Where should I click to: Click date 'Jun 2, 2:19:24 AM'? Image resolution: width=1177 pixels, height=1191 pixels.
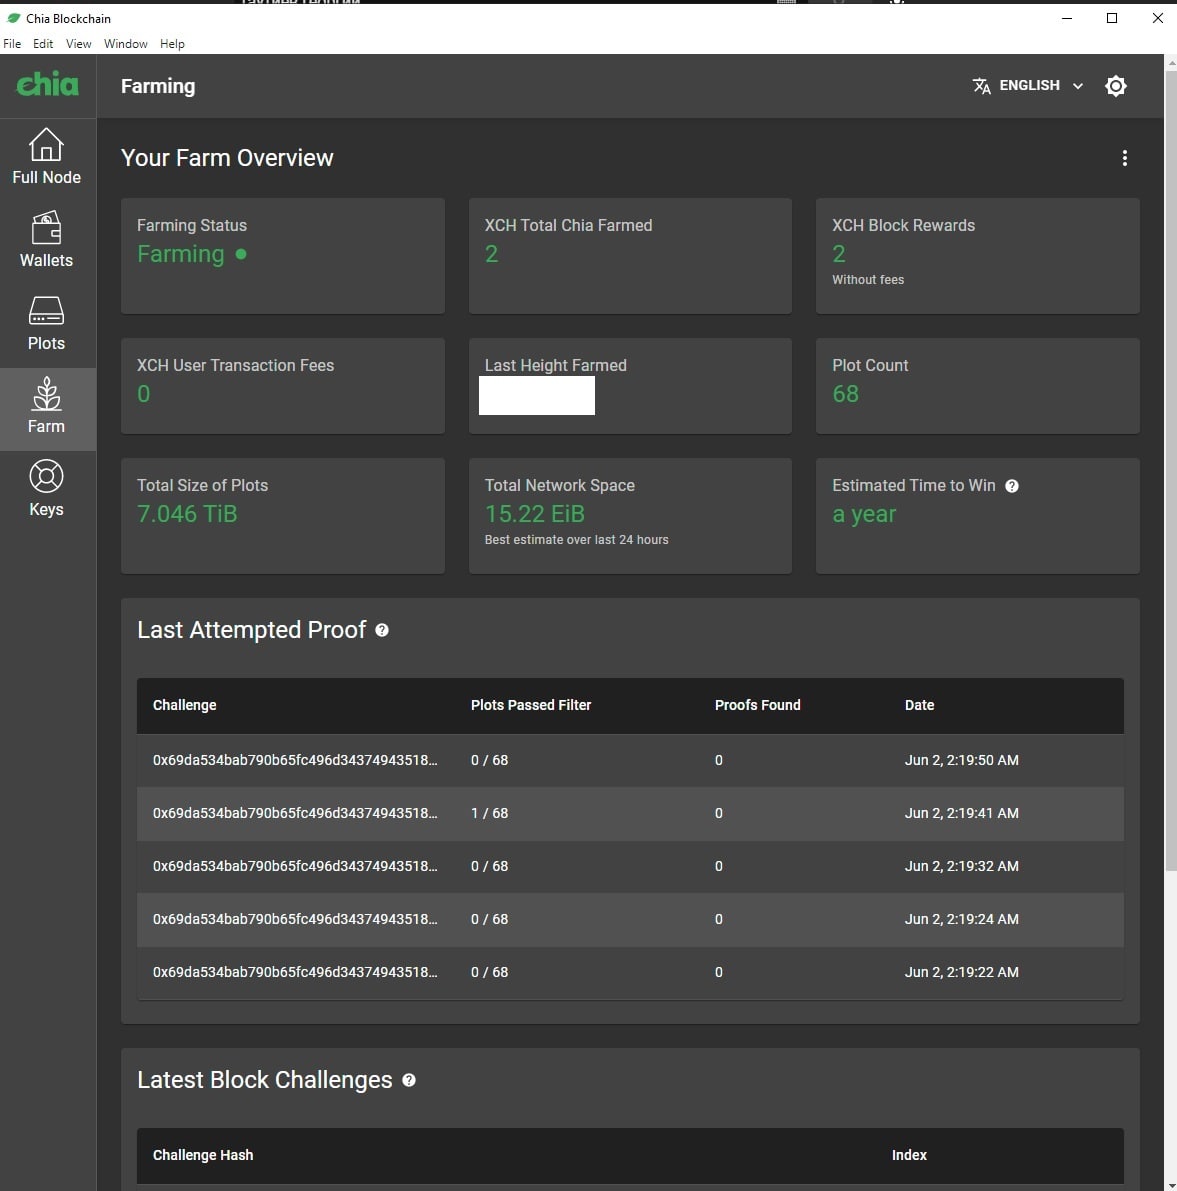(961, 919)
